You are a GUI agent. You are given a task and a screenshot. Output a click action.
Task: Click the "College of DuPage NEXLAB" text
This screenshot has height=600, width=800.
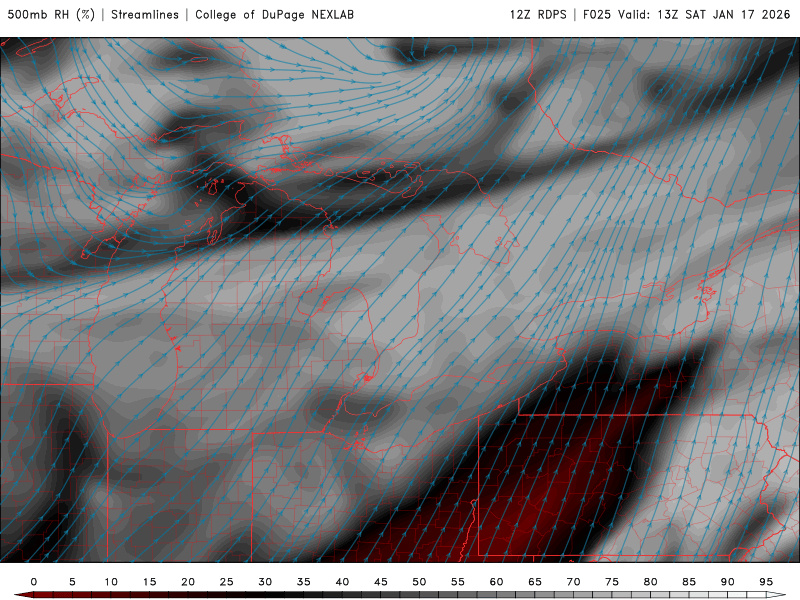[274, 14]
